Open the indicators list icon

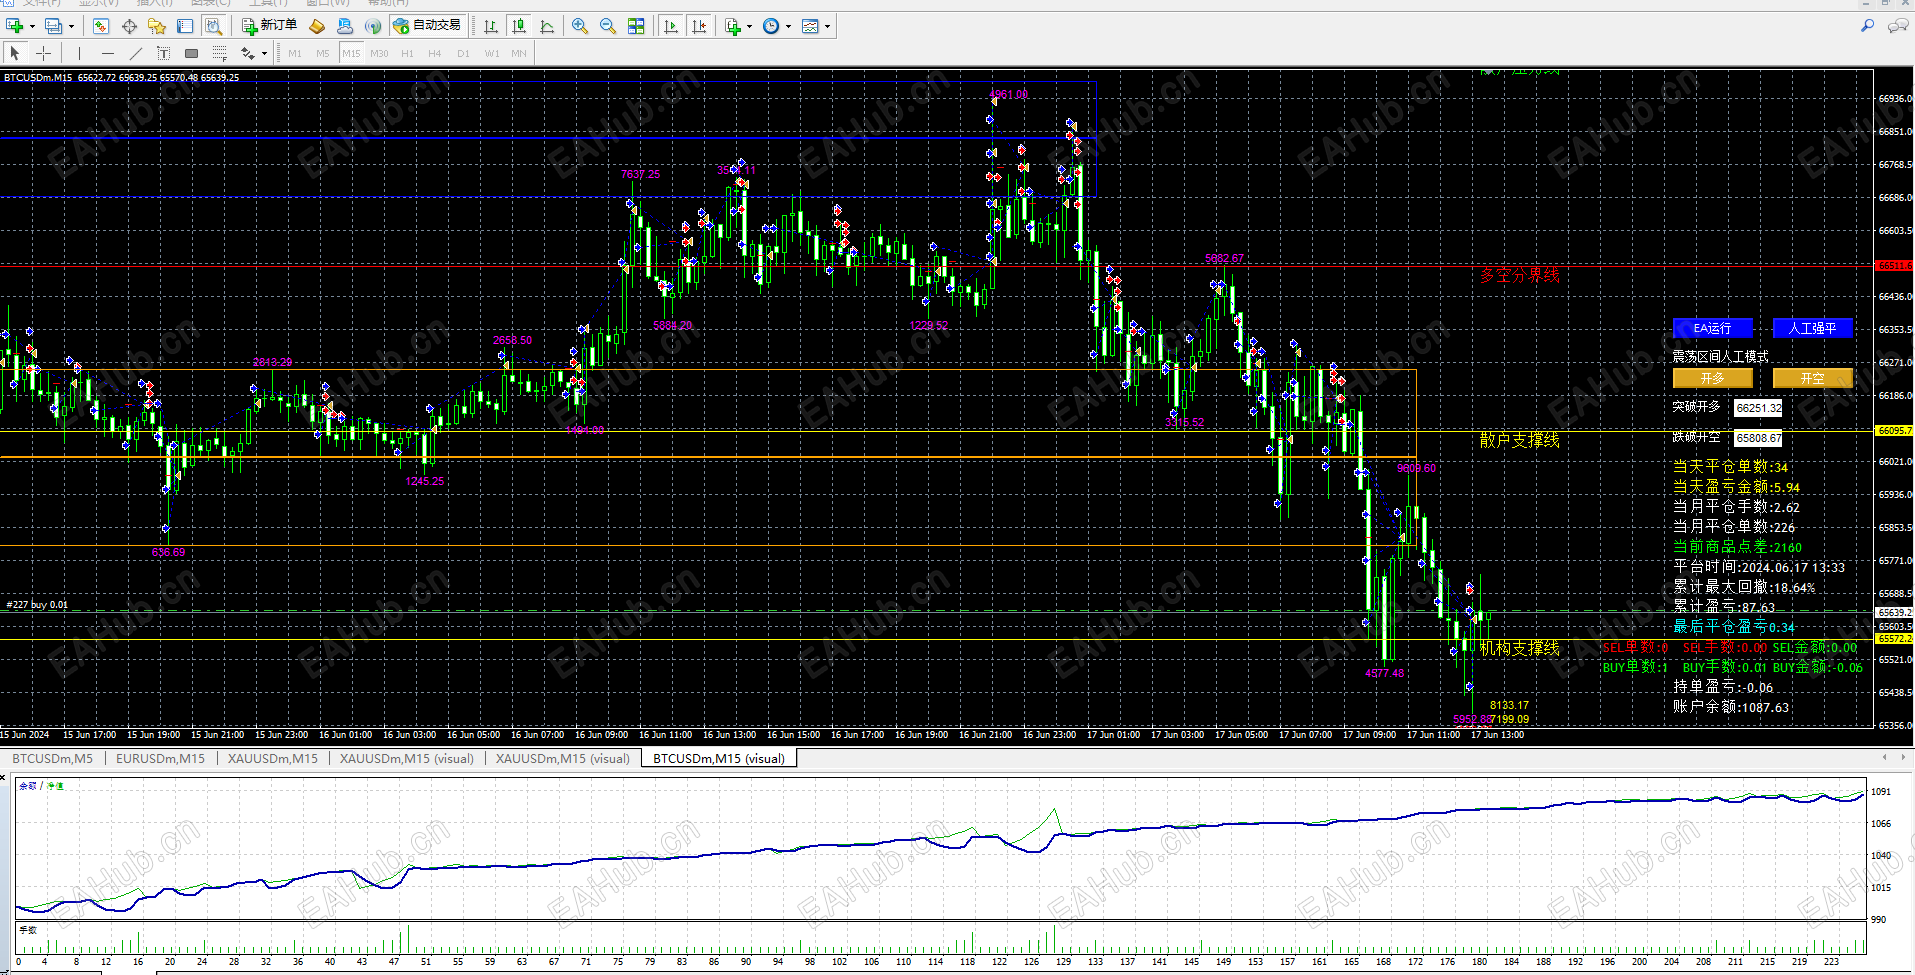(733, 26)
